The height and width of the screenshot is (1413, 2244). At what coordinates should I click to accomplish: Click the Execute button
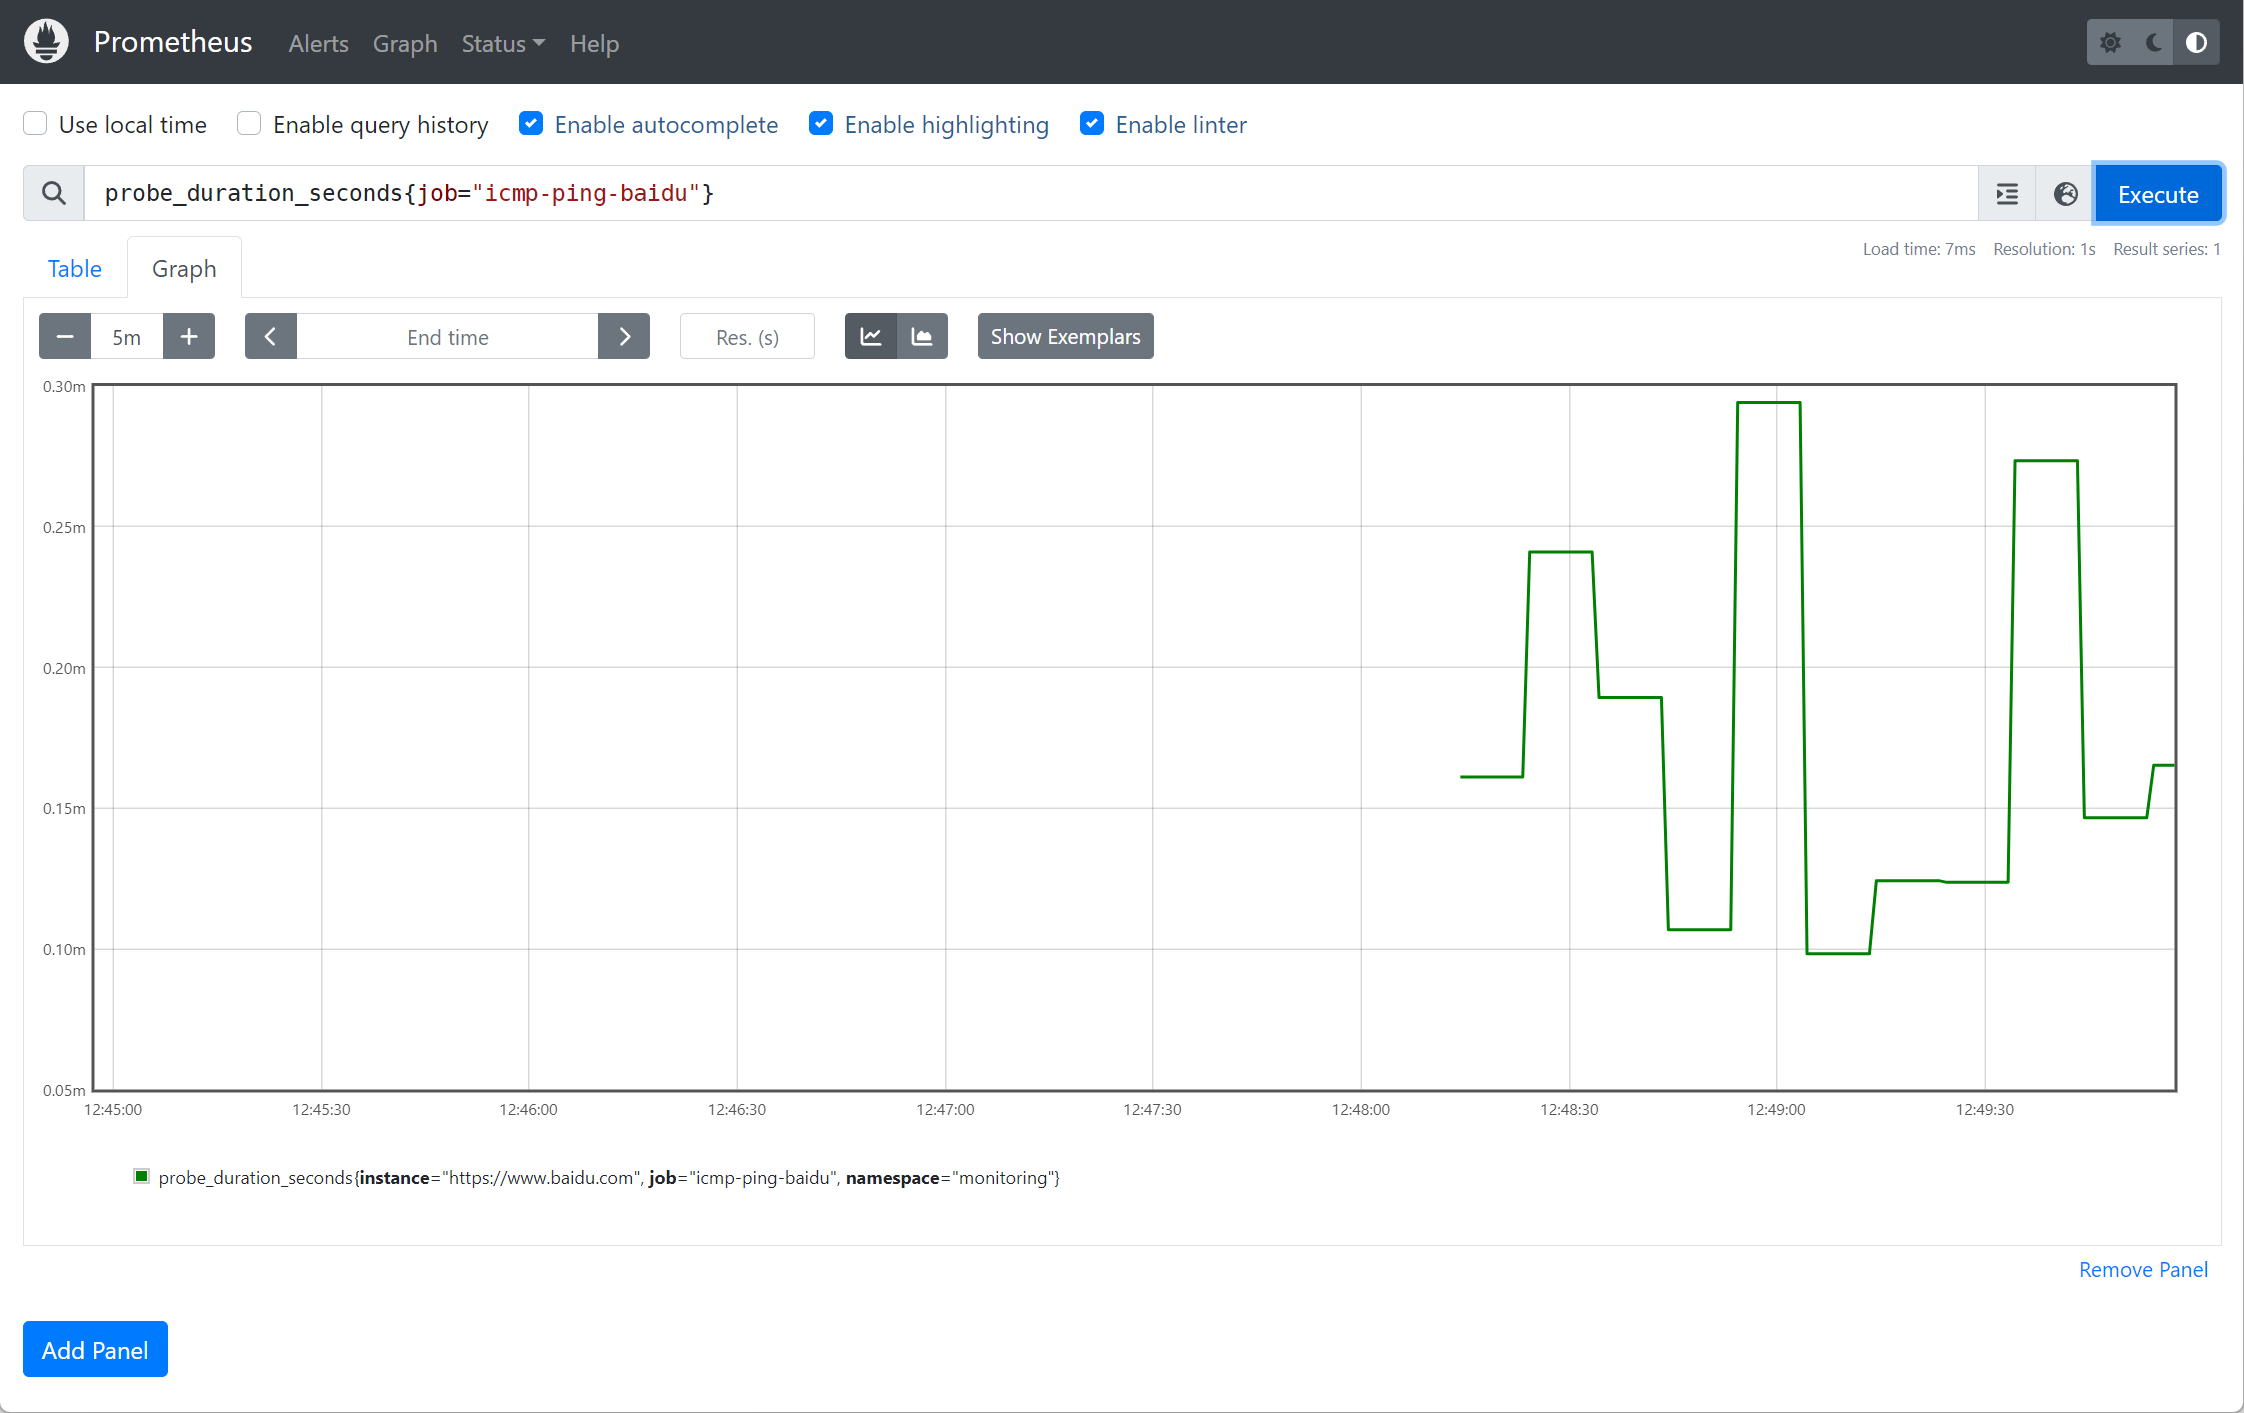pos(2158,194)
